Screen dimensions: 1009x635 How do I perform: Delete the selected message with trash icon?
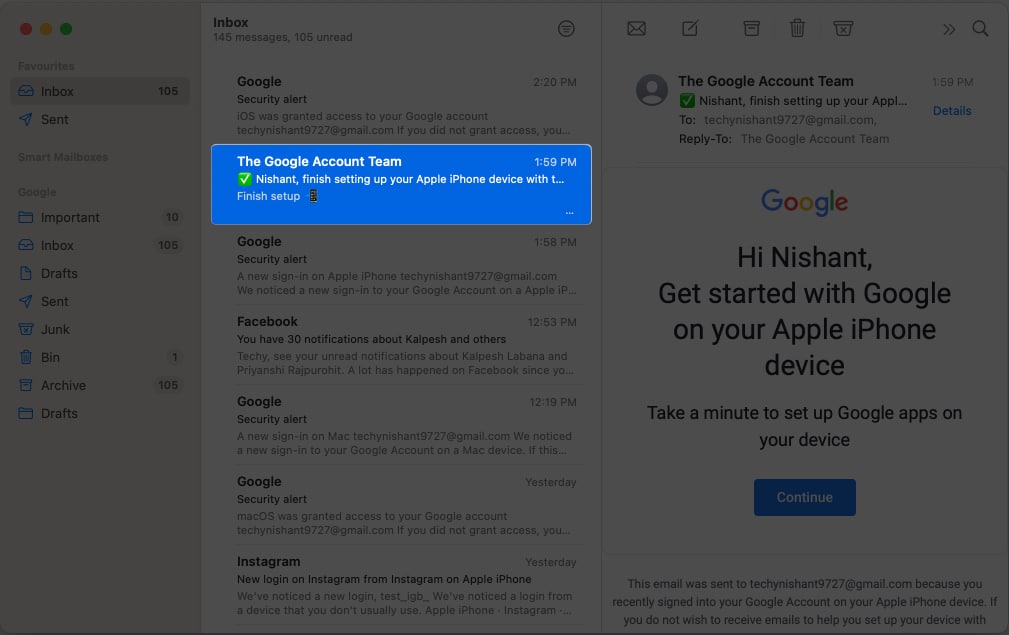point(797,28)
